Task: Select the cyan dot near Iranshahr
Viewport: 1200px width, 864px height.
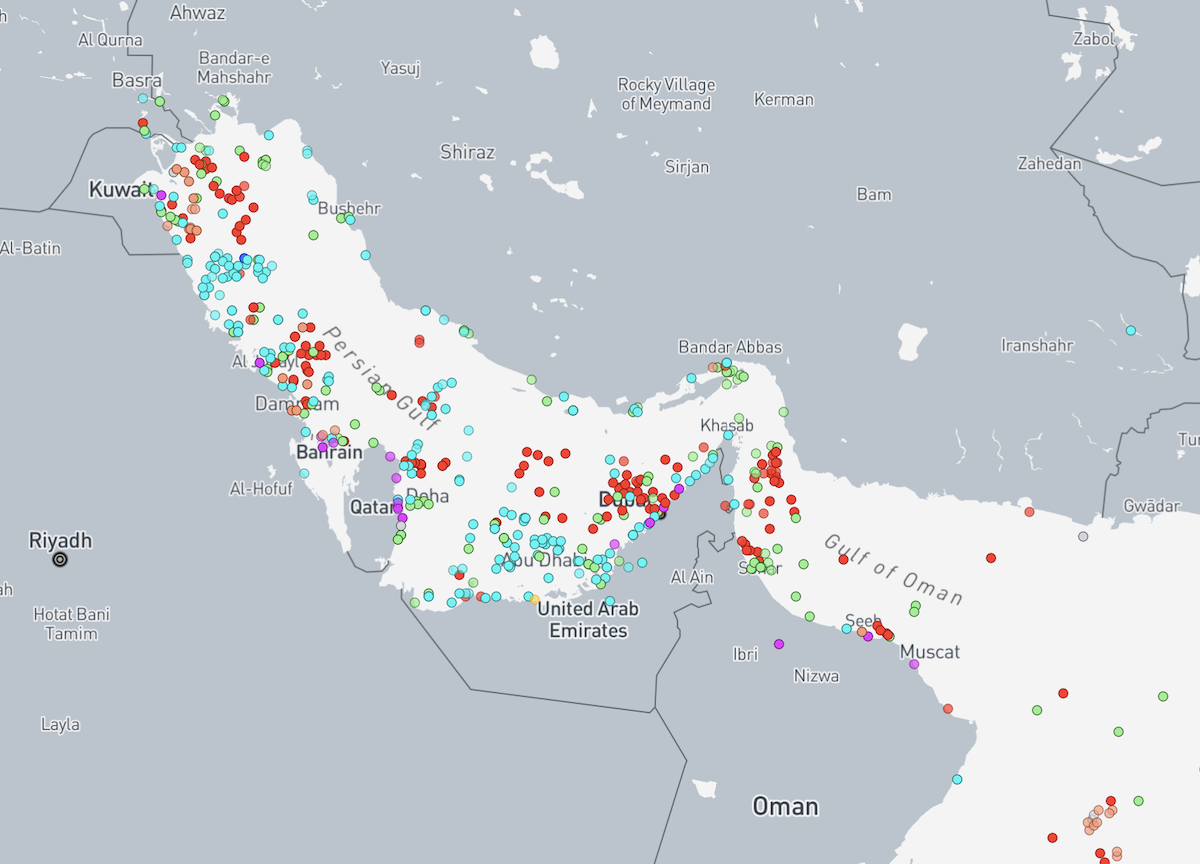Action: 1131,331
